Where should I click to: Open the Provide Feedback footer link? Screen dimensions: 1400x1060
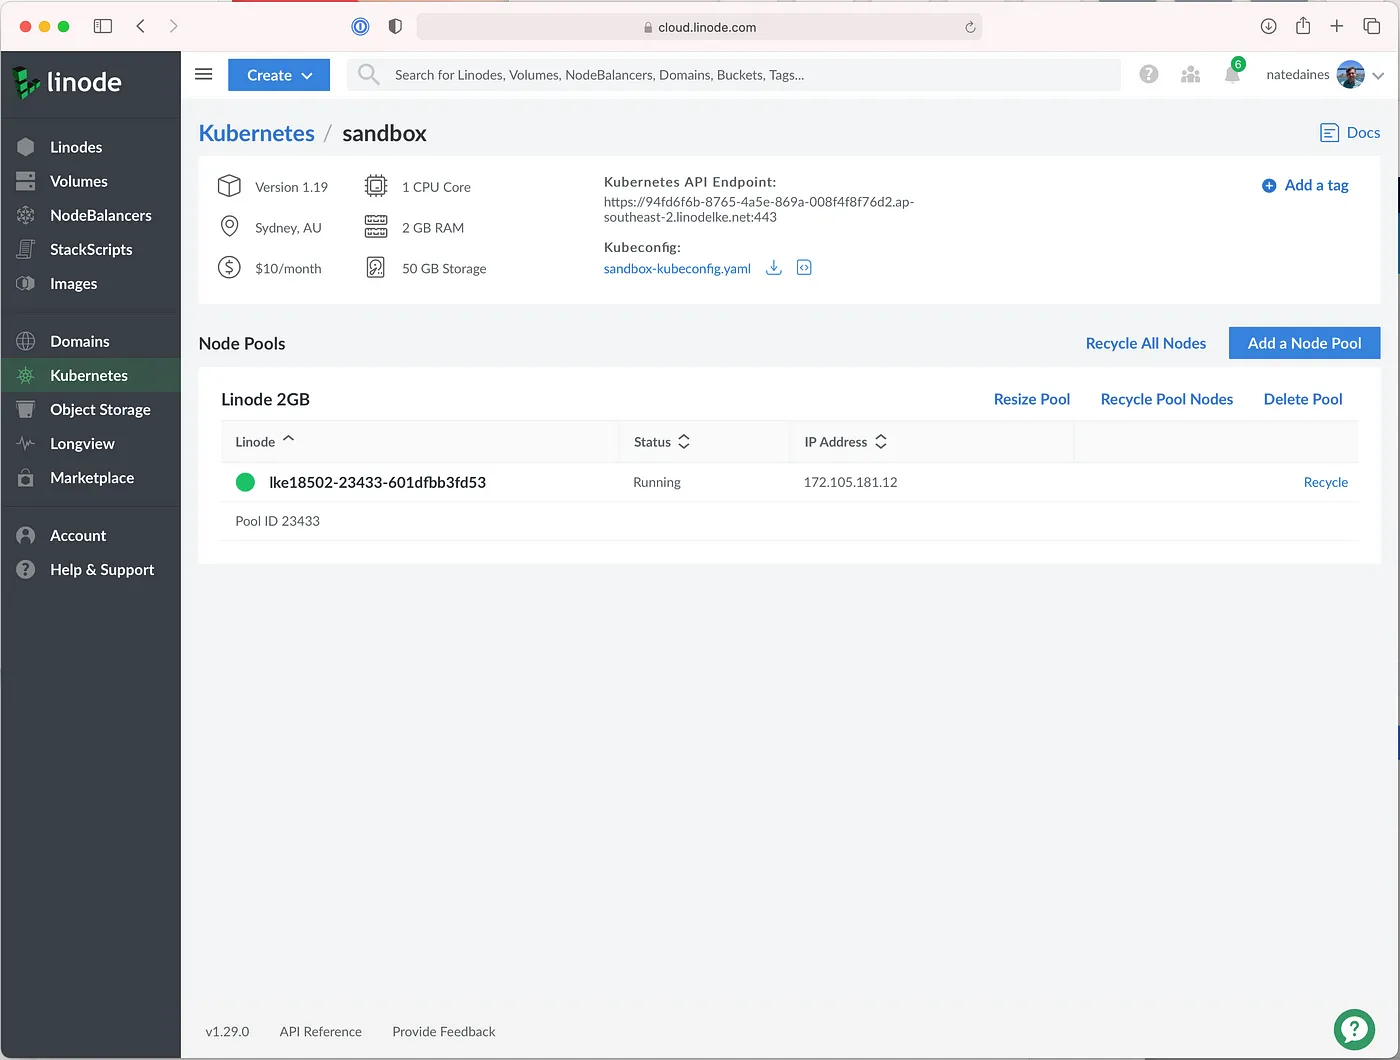point(444,1031)
